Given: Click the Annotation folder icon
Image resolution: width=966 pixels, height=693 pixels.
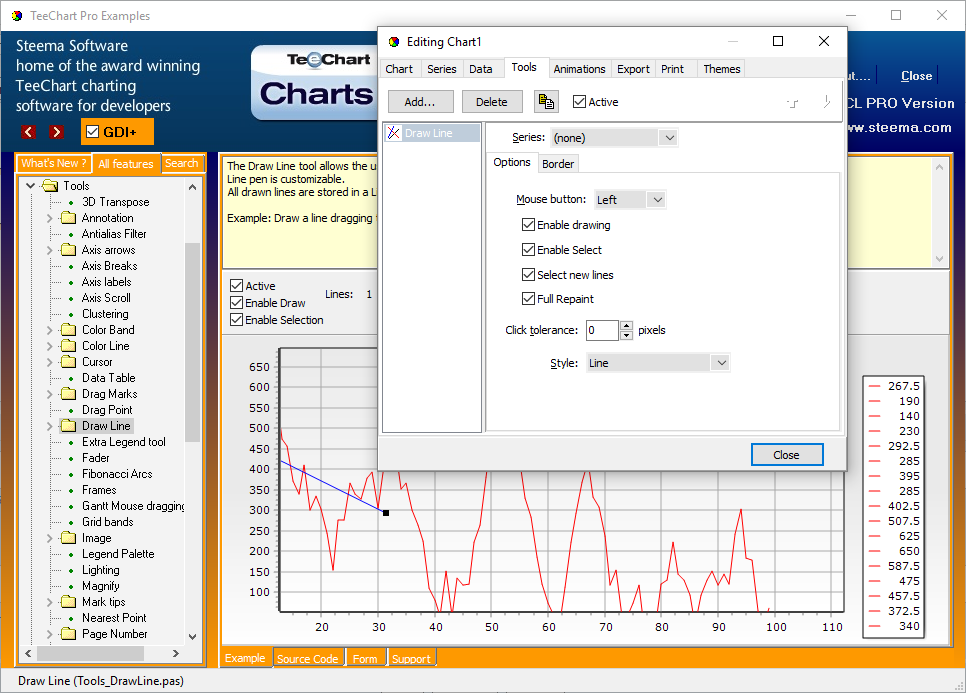Looking at the screenshot, I should click(x=68, y=217).
